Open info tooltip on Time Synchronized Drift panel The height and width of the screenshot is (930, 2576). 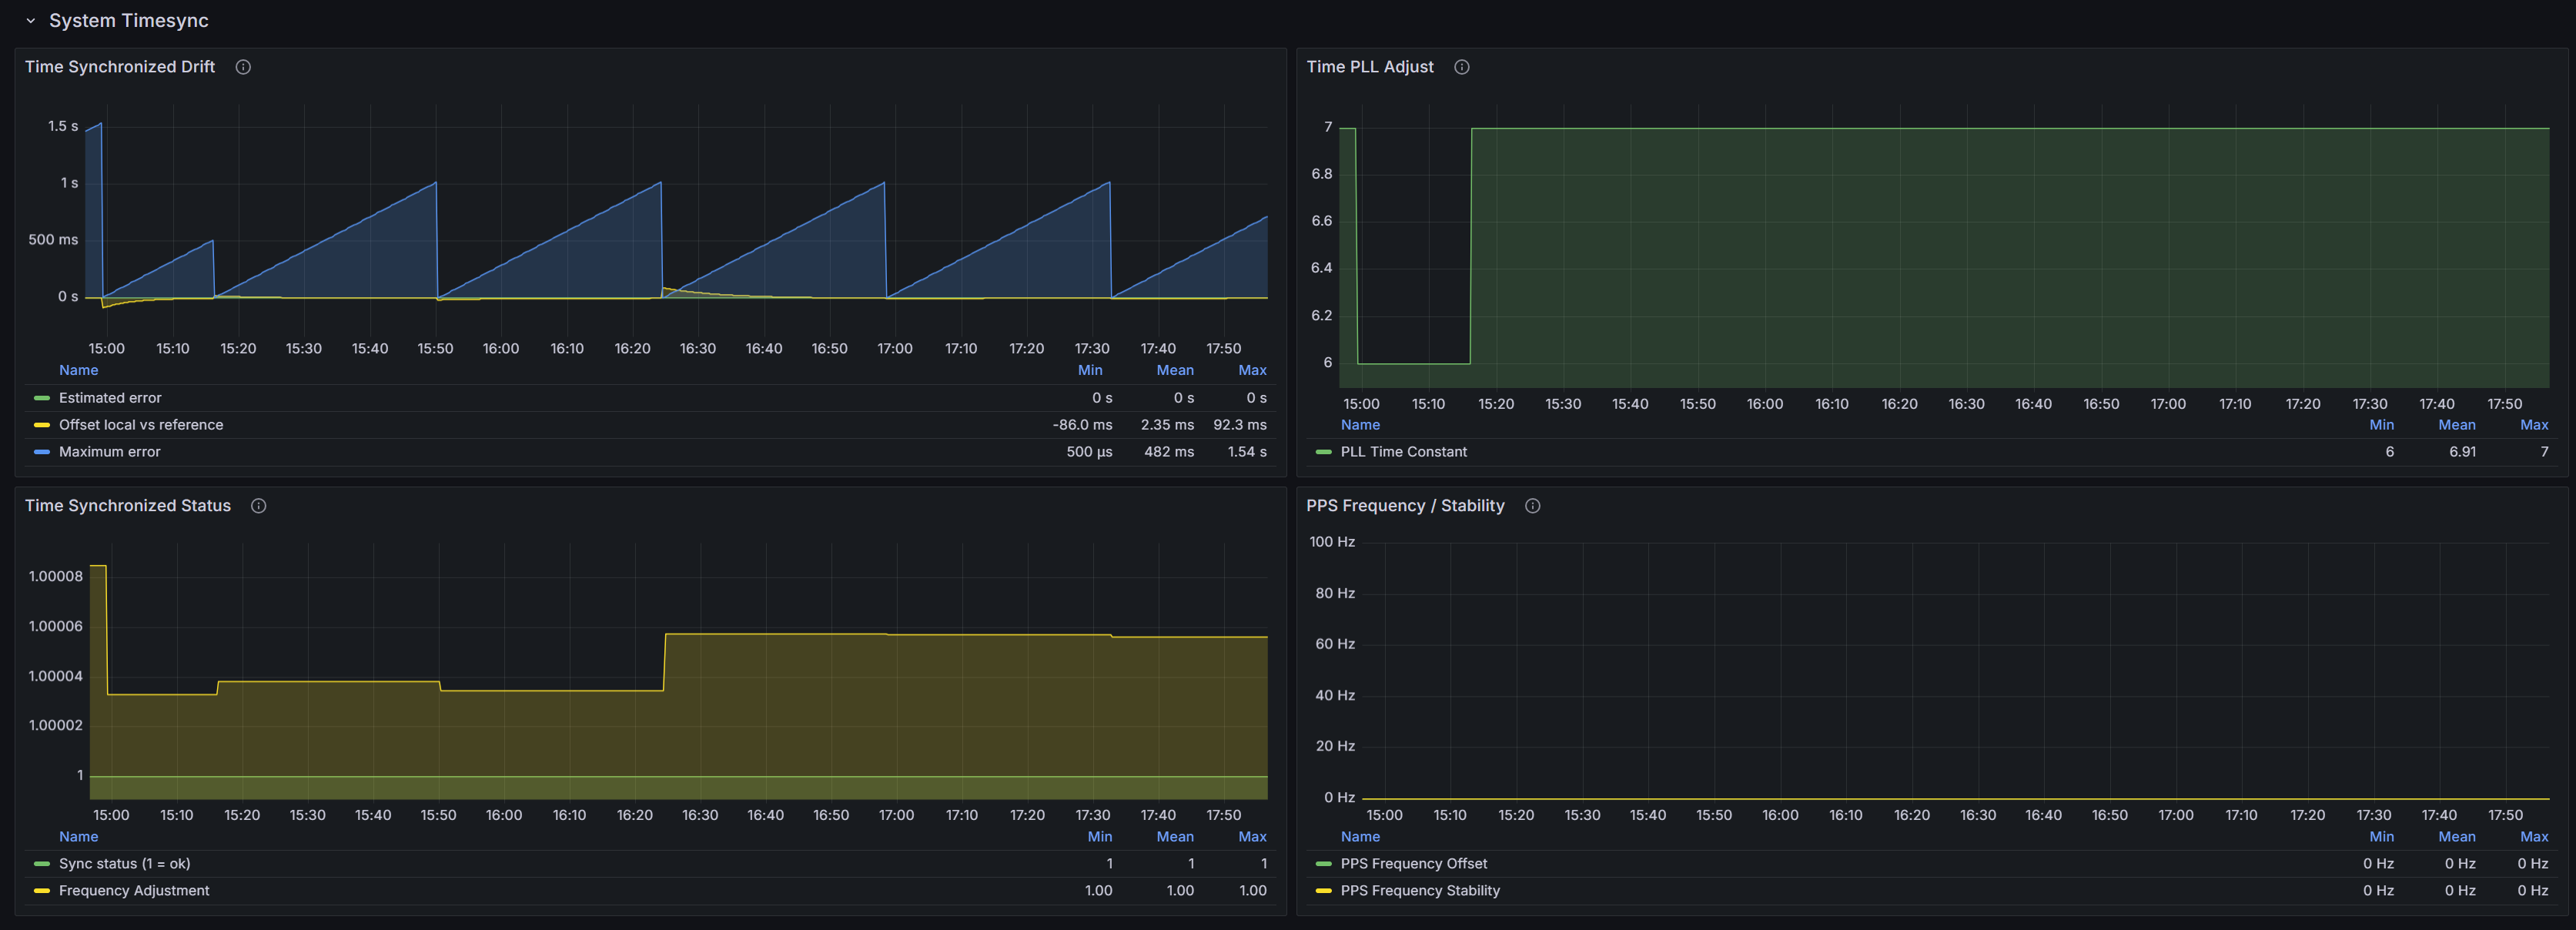[242, 66]
